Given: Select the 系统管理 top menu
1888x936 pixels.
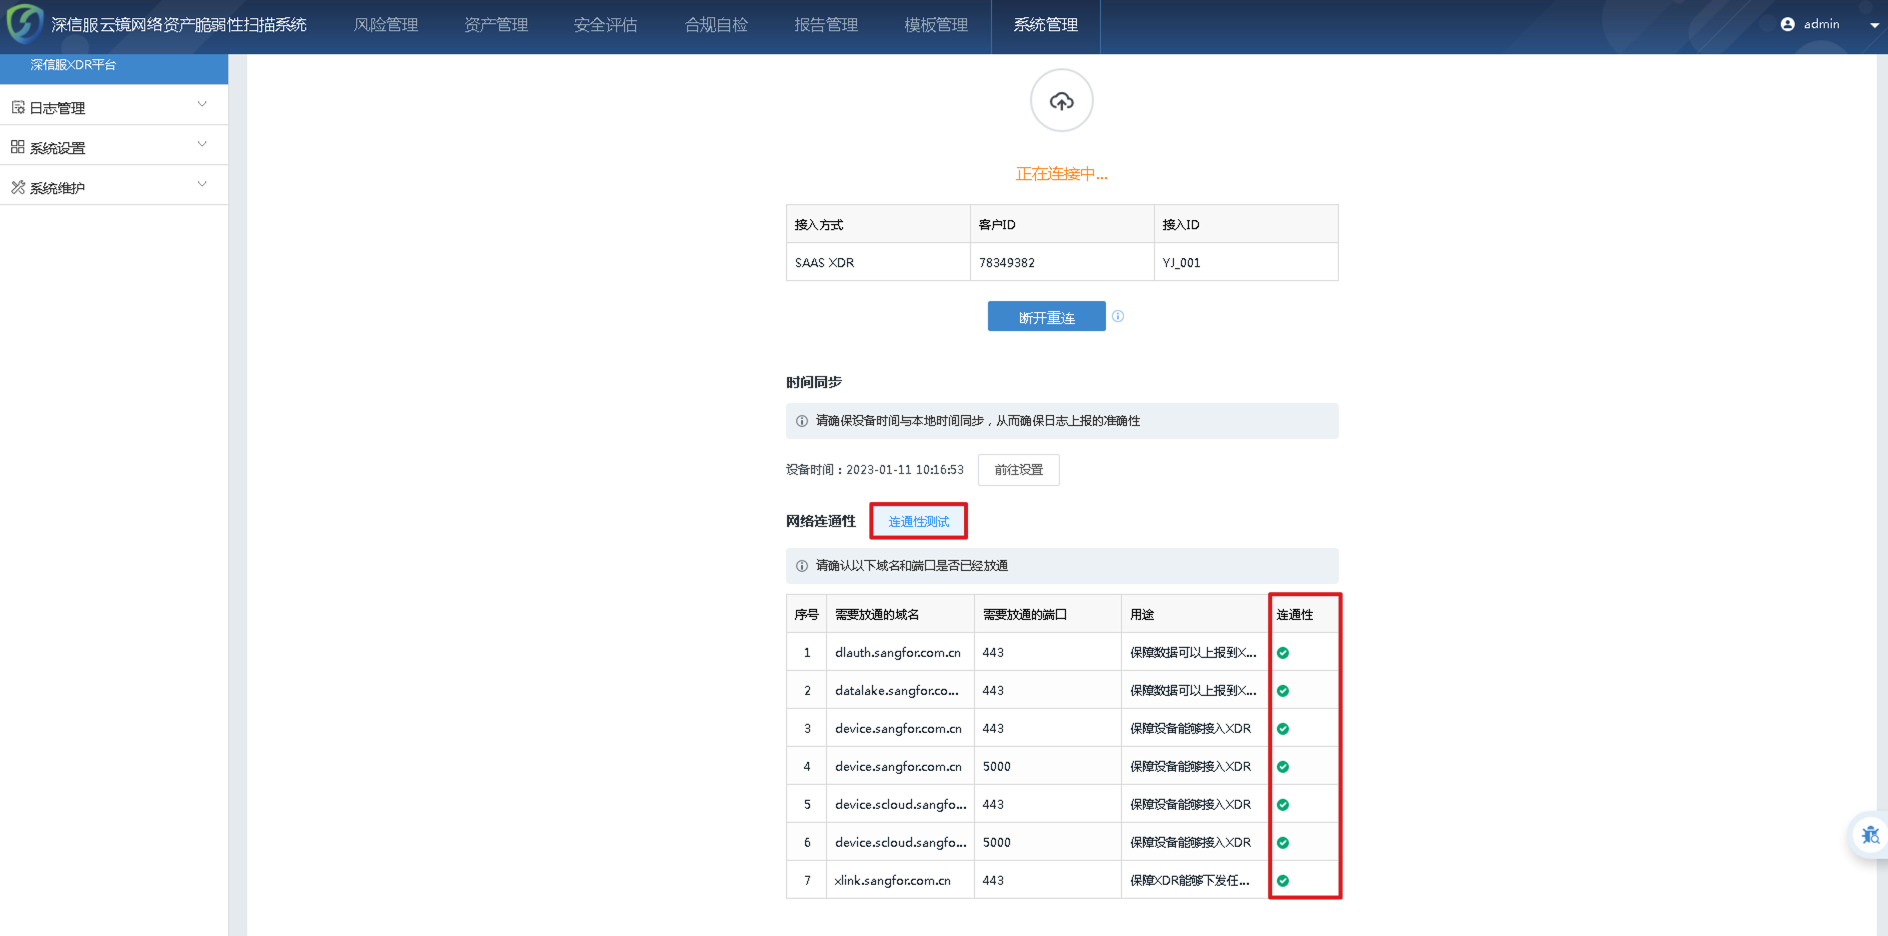Looking at the screenshot, I should [x=1046, y=25].
